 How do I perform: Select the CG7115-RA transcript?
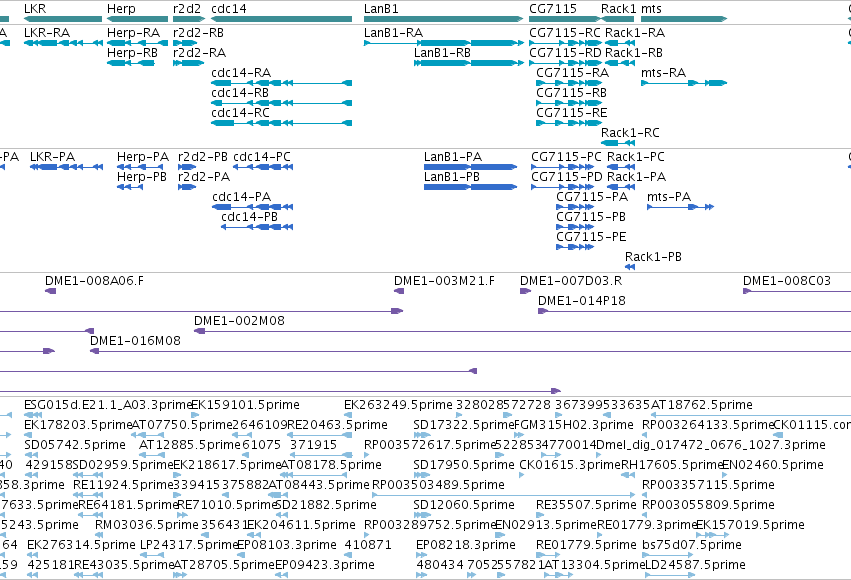click(569, 83)
